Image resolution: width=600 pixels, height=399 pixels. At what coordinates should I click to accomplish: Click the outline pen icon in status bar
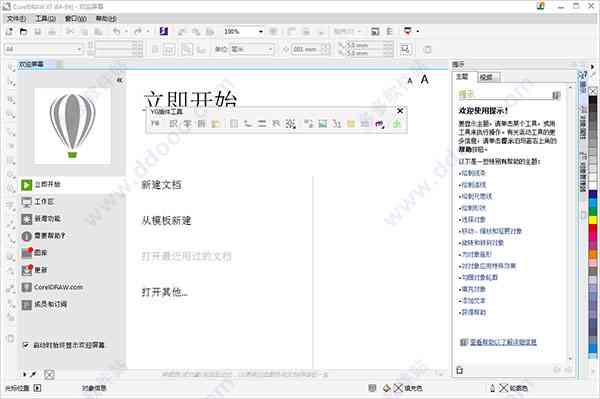(492, 388)
